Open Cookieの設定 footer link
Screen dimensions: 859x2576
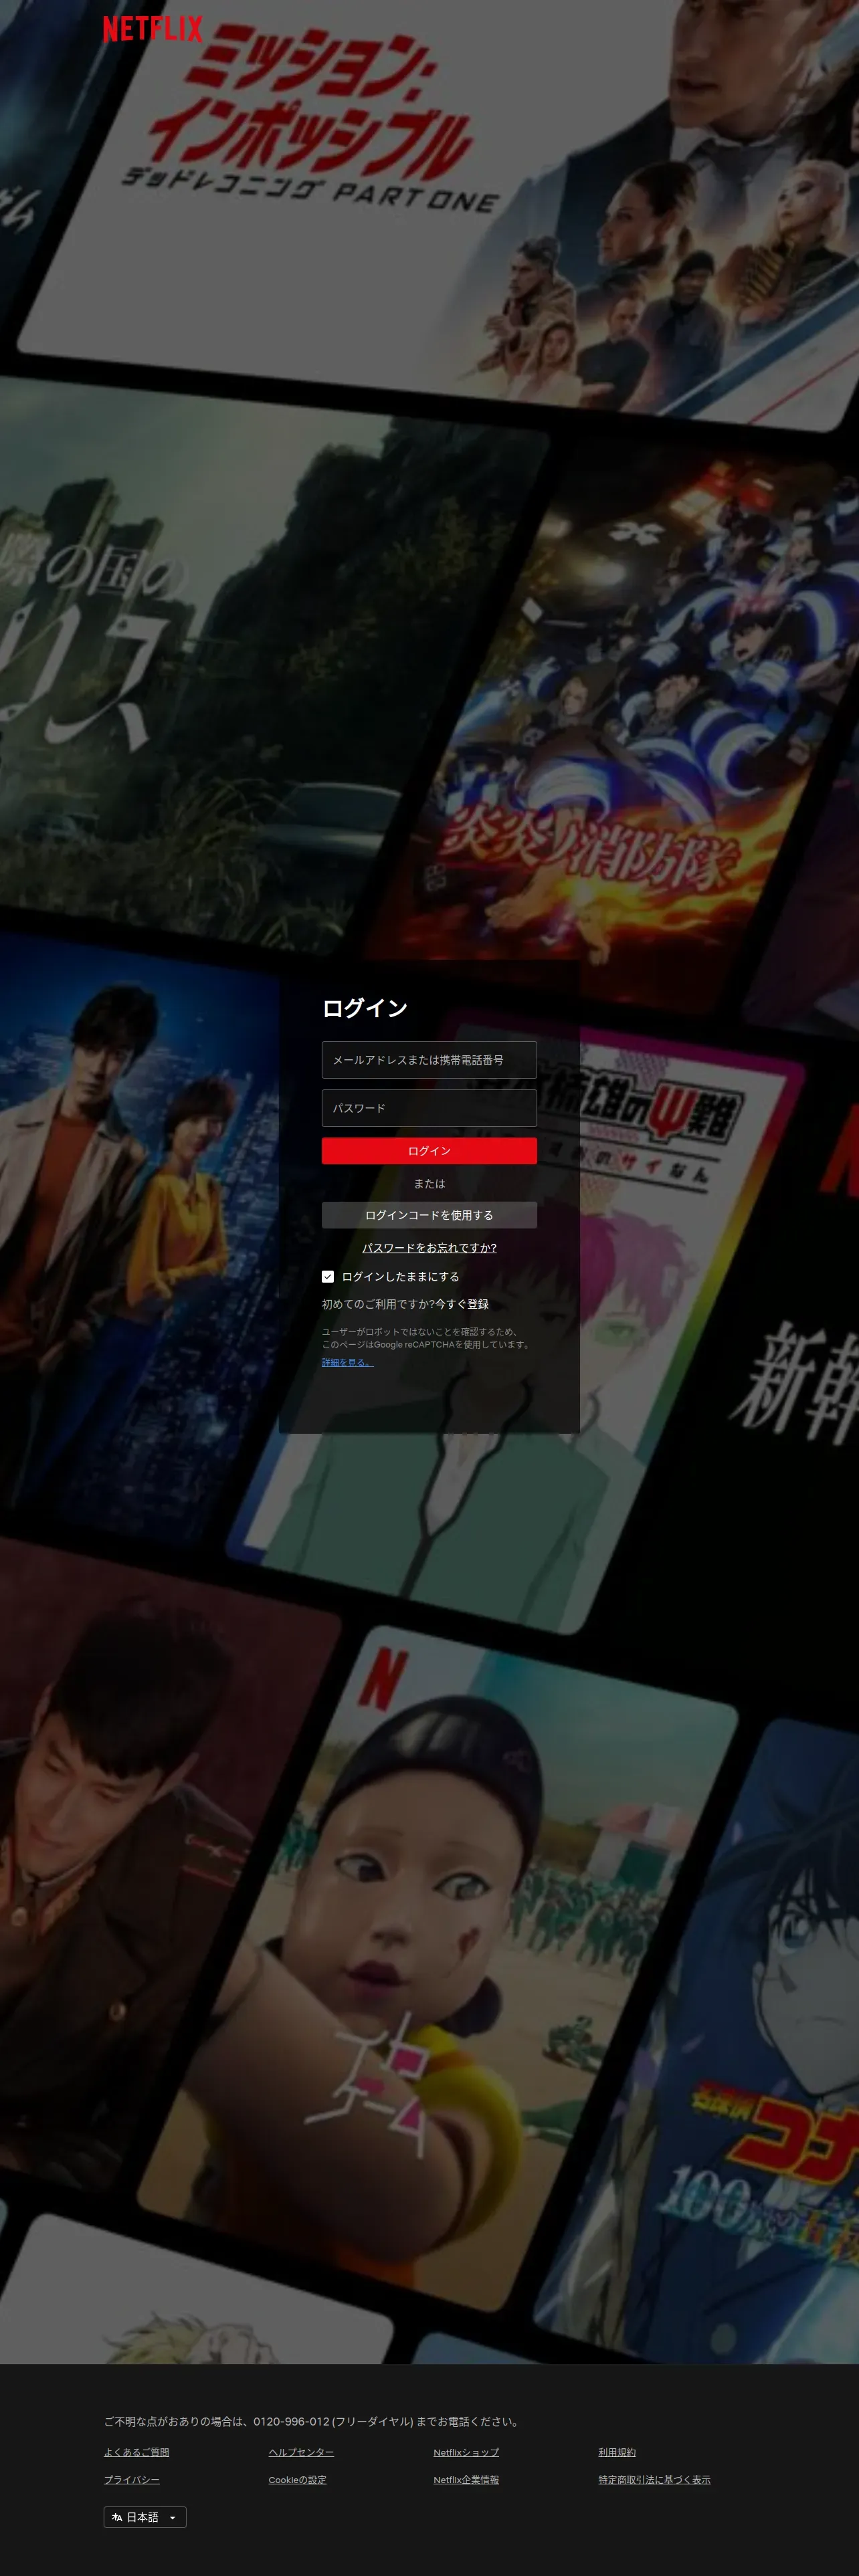(x=297, y=2479)
